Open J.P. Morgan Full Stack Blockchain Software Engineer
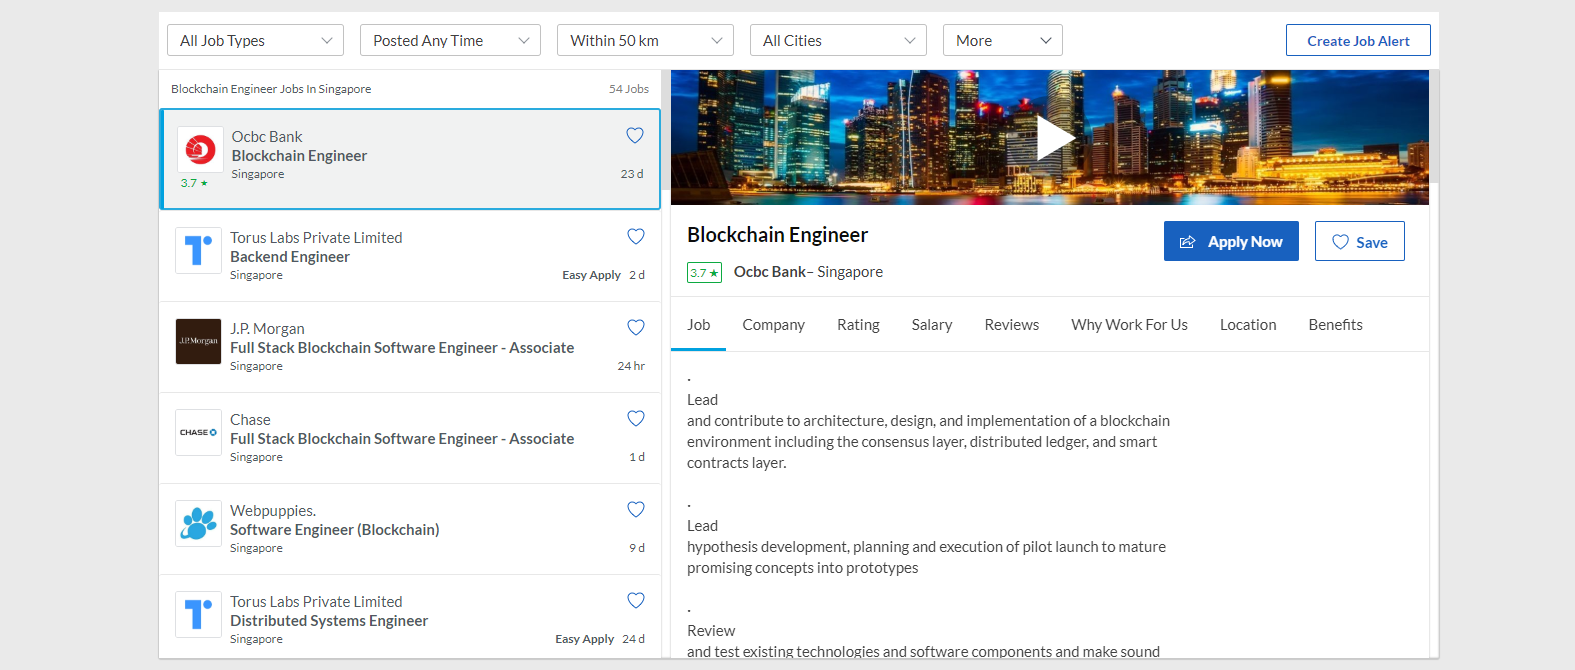 pos(402,347)
